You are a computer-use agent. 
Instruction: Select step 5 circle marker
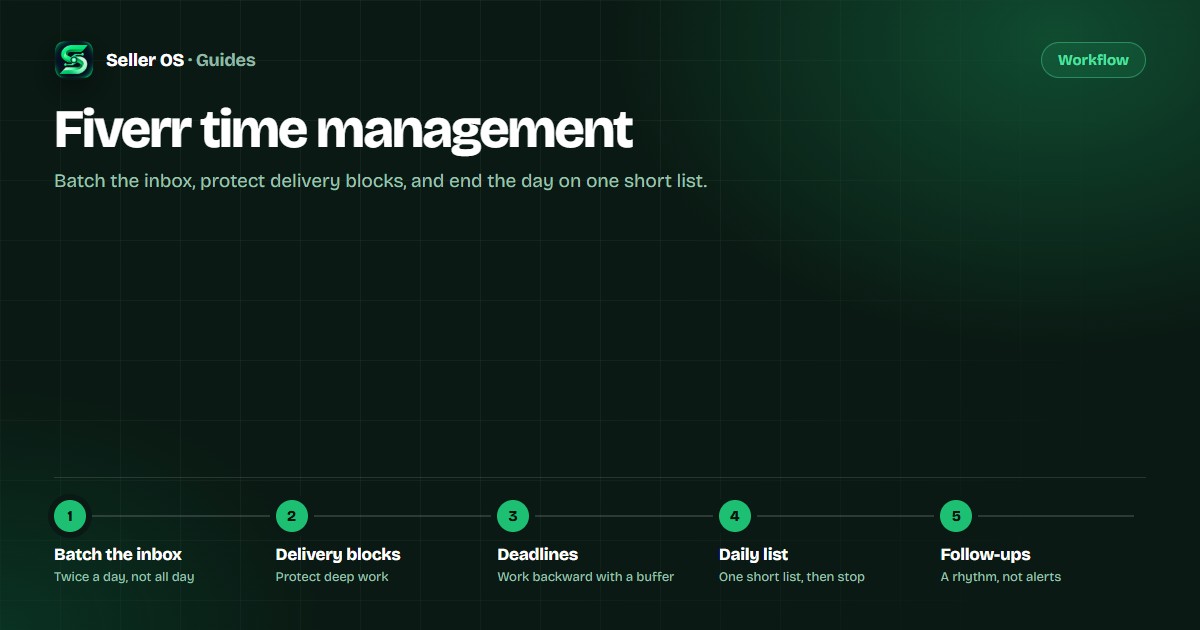click(956, 516)
